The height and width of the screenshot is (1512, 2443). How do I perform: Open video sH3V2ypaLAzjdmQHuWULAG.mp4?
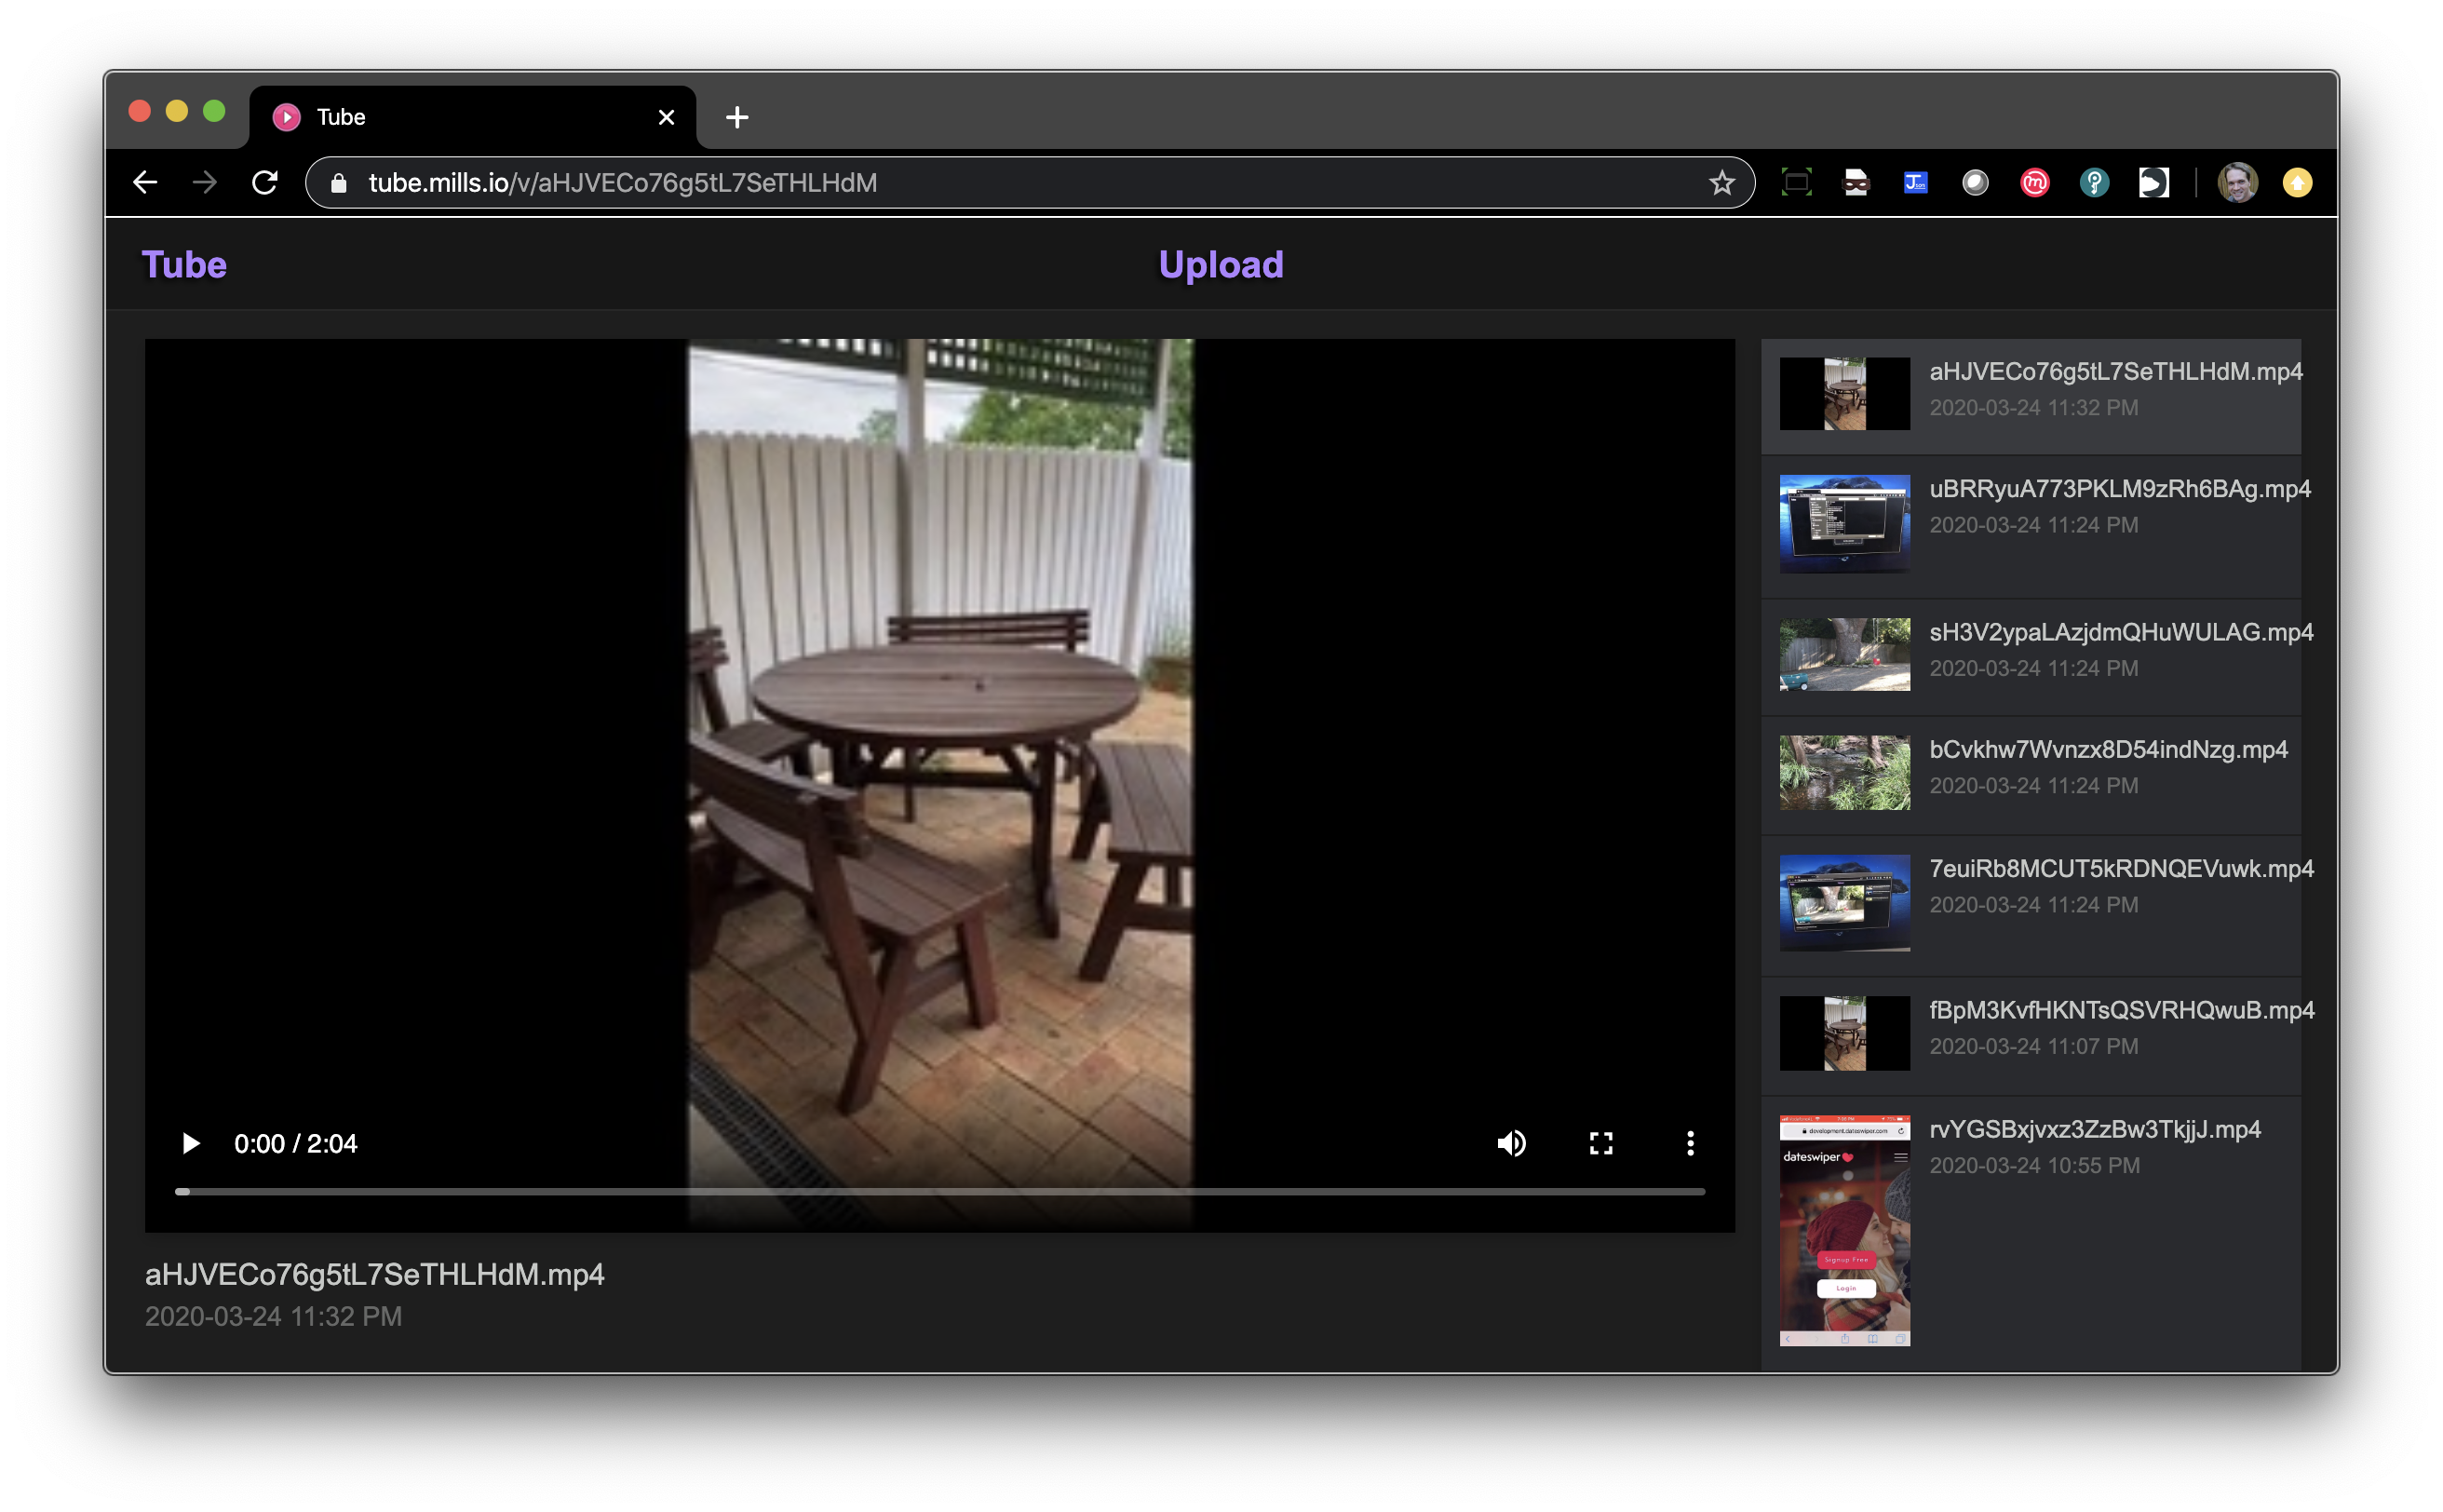tap(2120, 632)
